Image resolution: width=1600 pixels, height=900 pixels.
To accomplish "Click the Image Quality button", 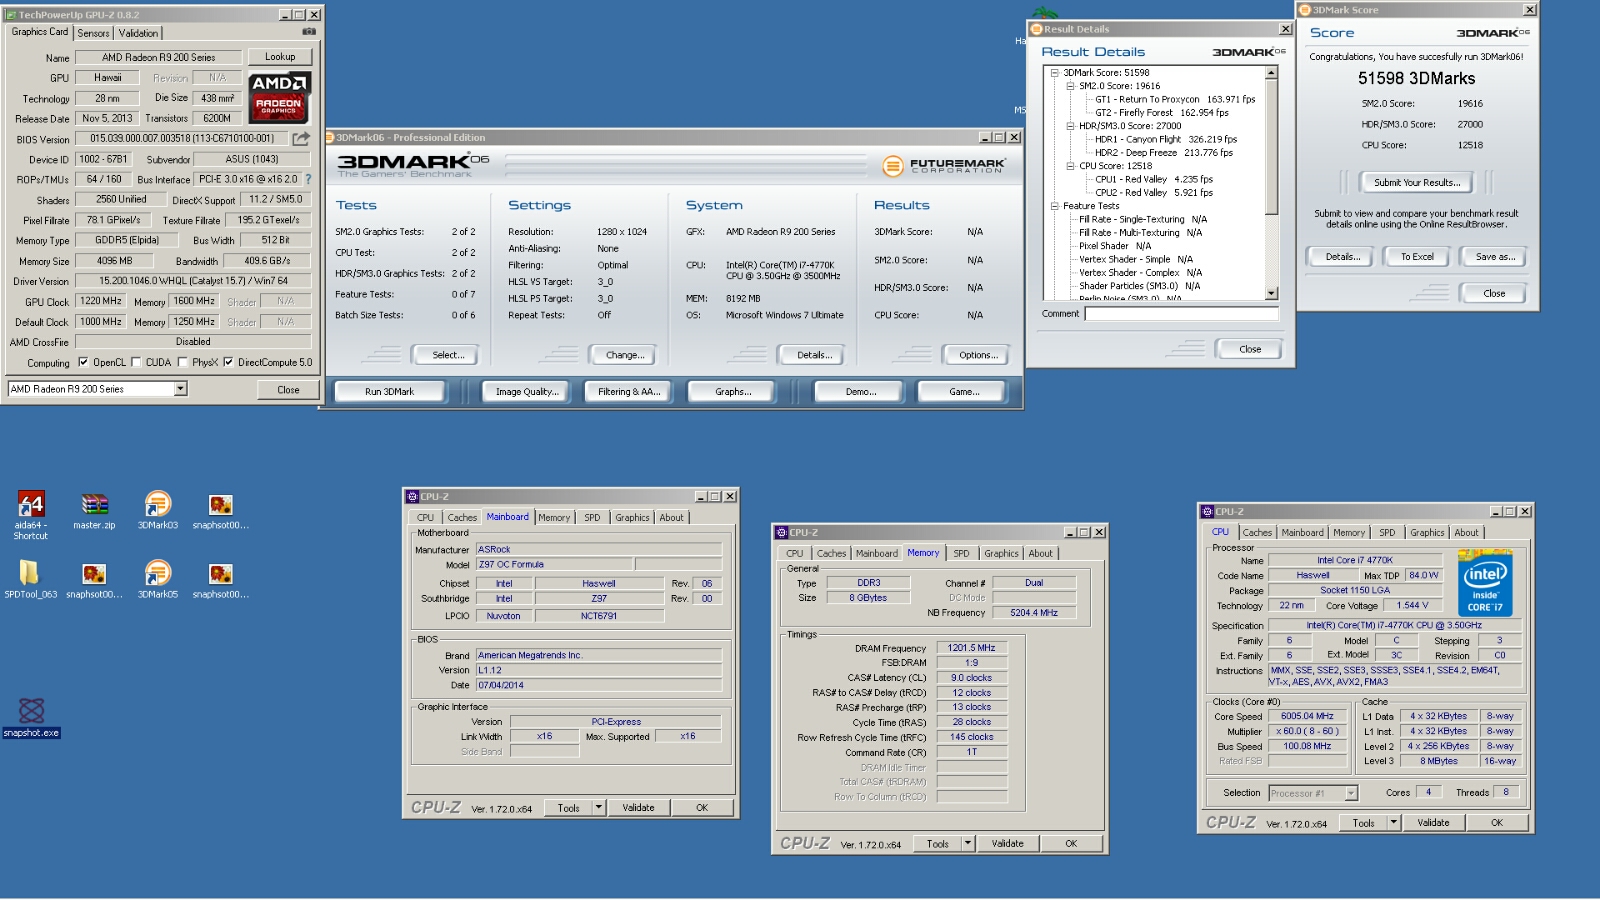I will [x=527, y=392].
